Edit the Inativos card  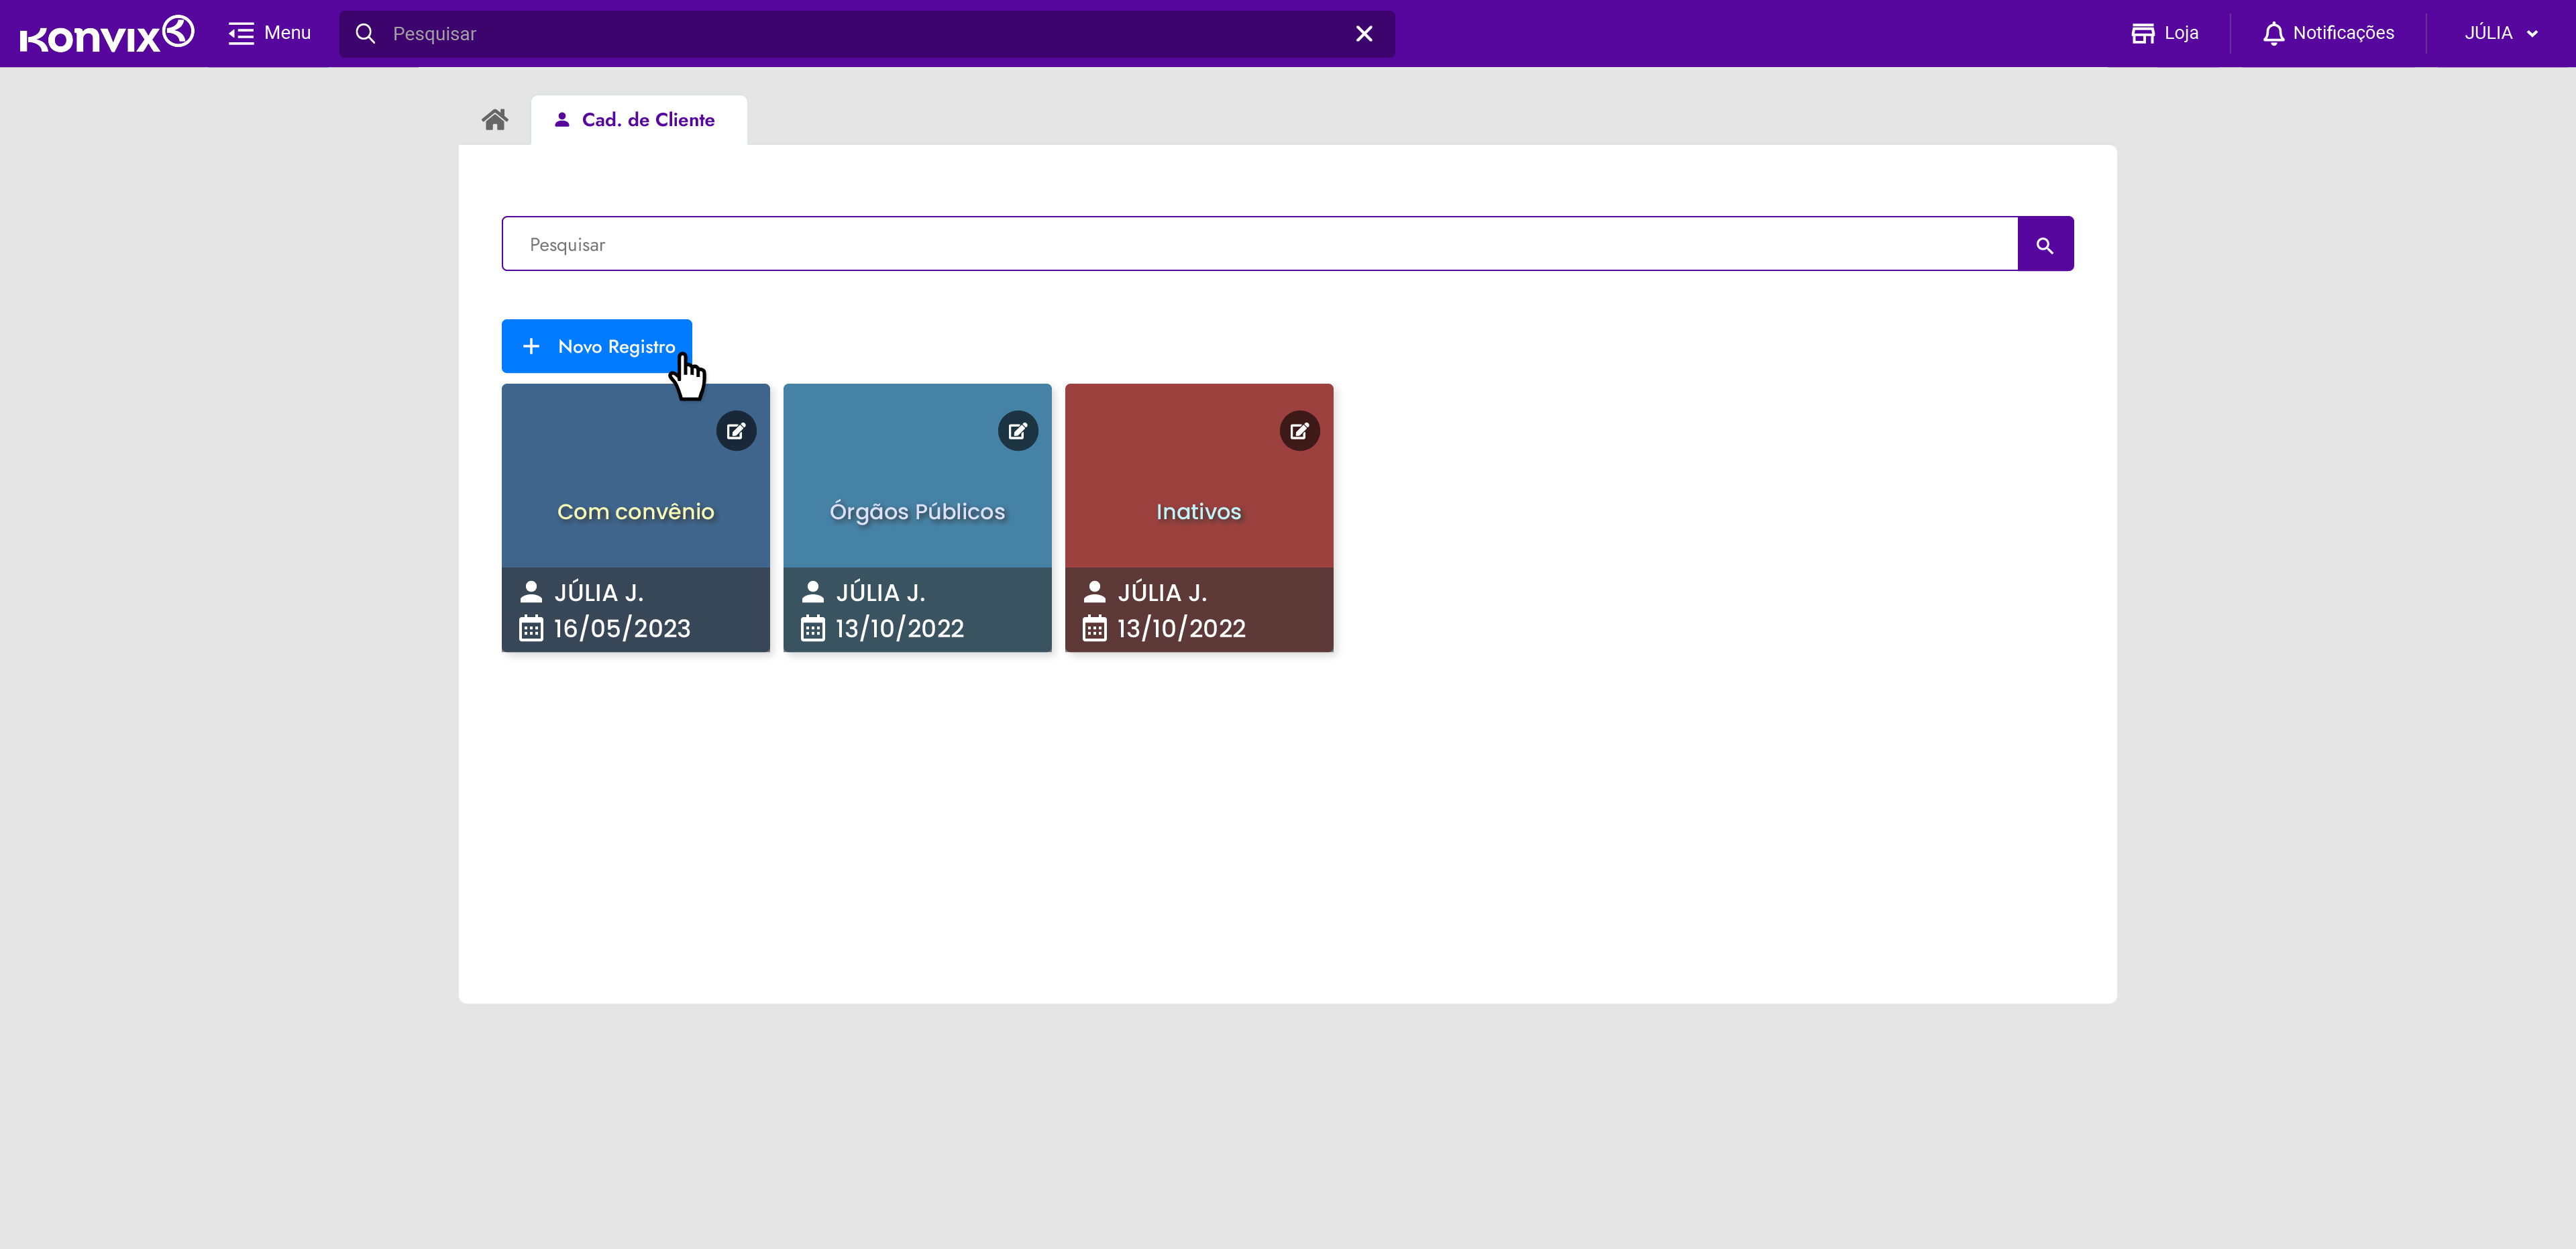1299,431
